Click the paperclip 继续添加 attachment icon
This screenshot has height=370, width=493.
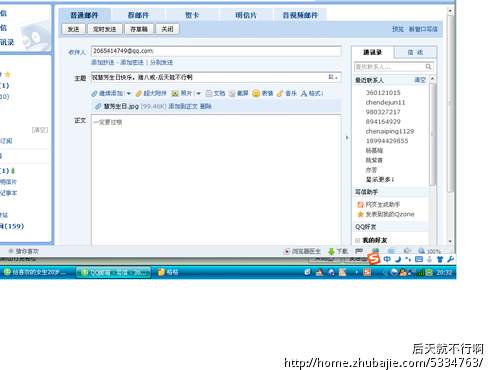click(95, 94)
